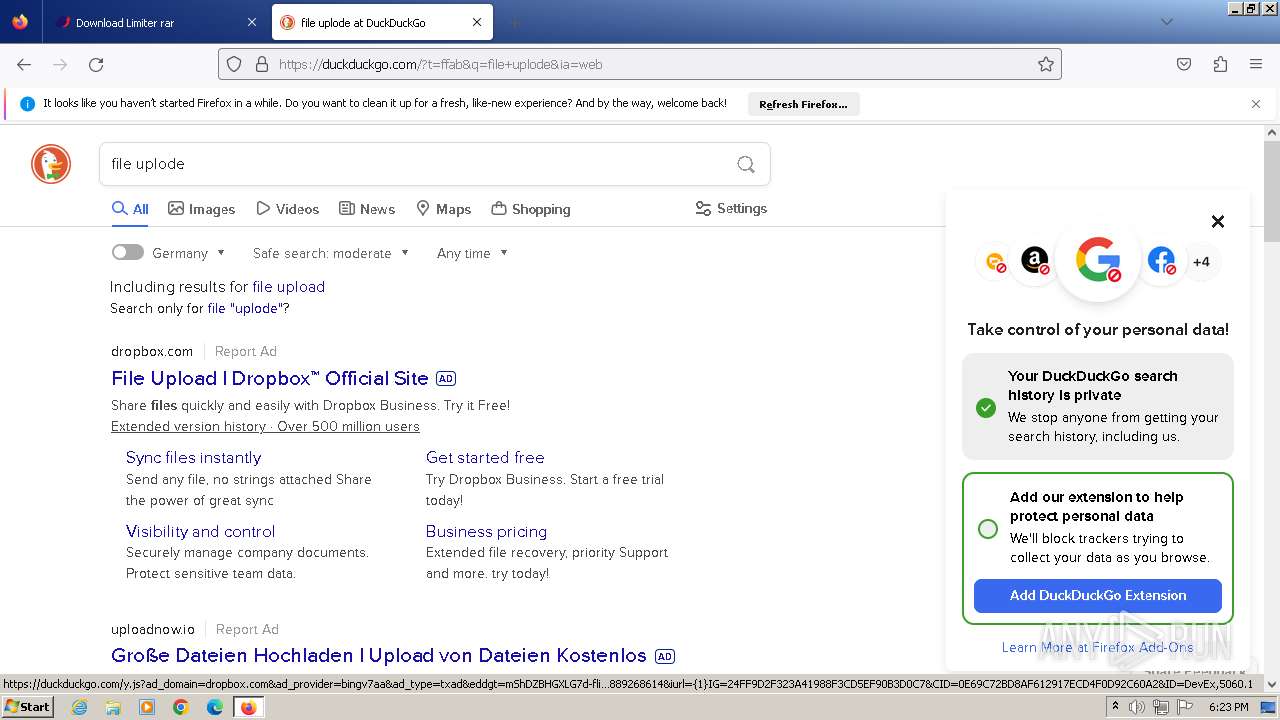Click the file upload suggestion link

288,286
